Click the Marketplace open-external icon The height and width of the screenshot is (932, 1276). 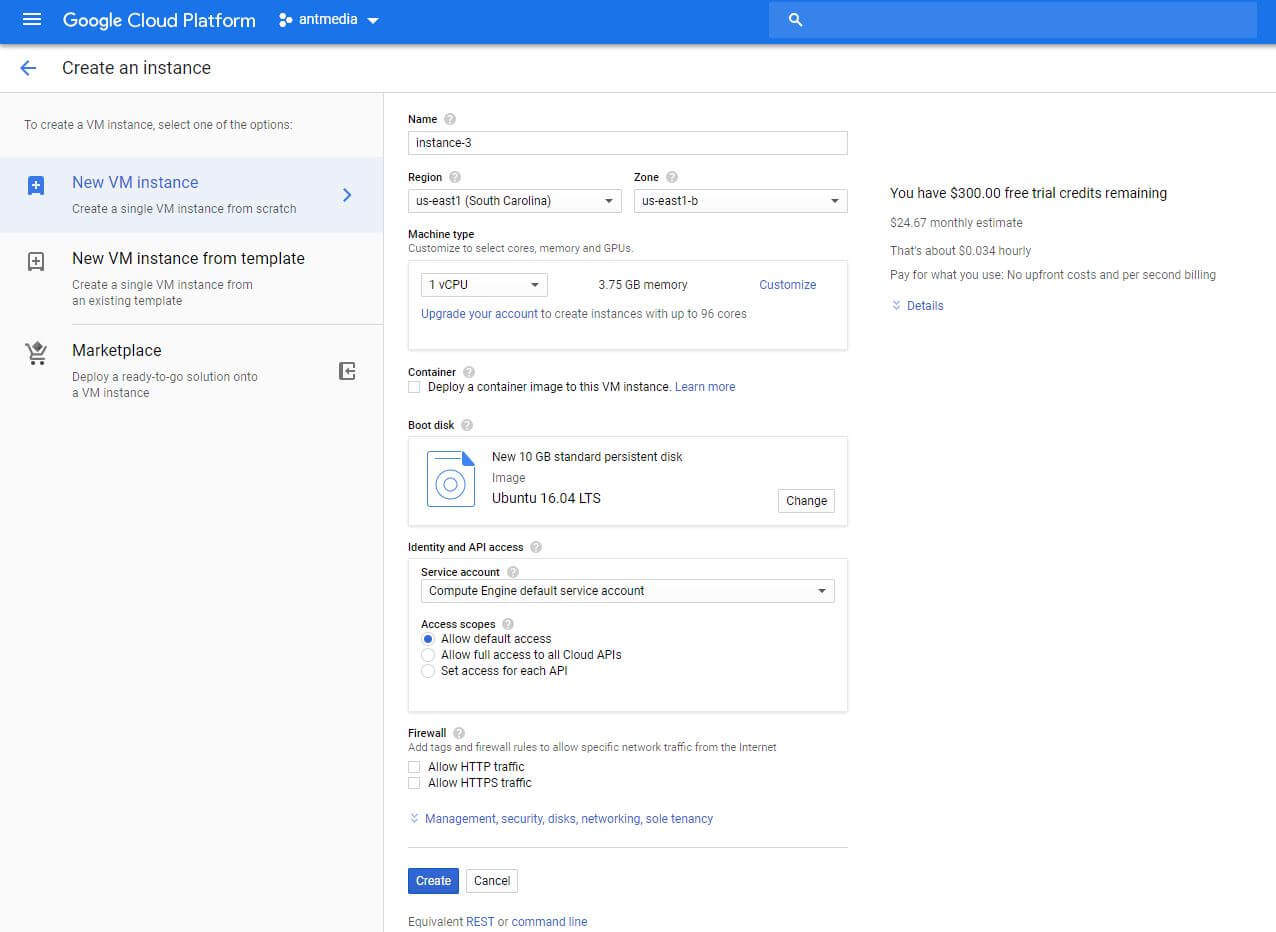coord(347,372)
